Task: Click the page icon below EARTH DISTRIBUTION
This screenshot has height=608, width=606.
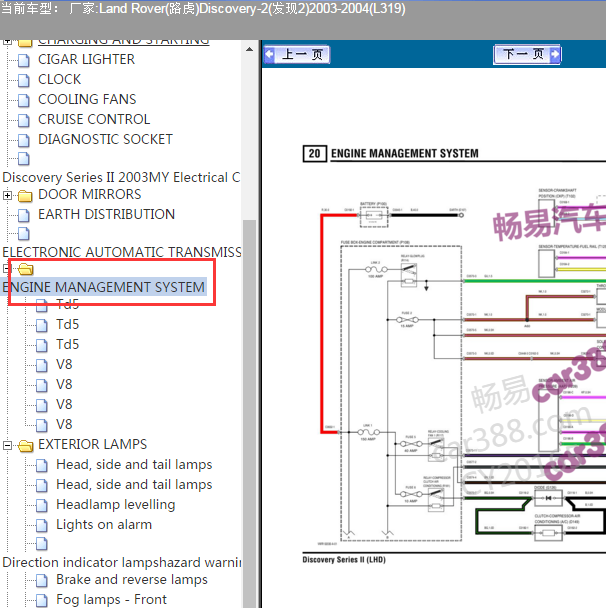Action: click(x=24, y=233)
